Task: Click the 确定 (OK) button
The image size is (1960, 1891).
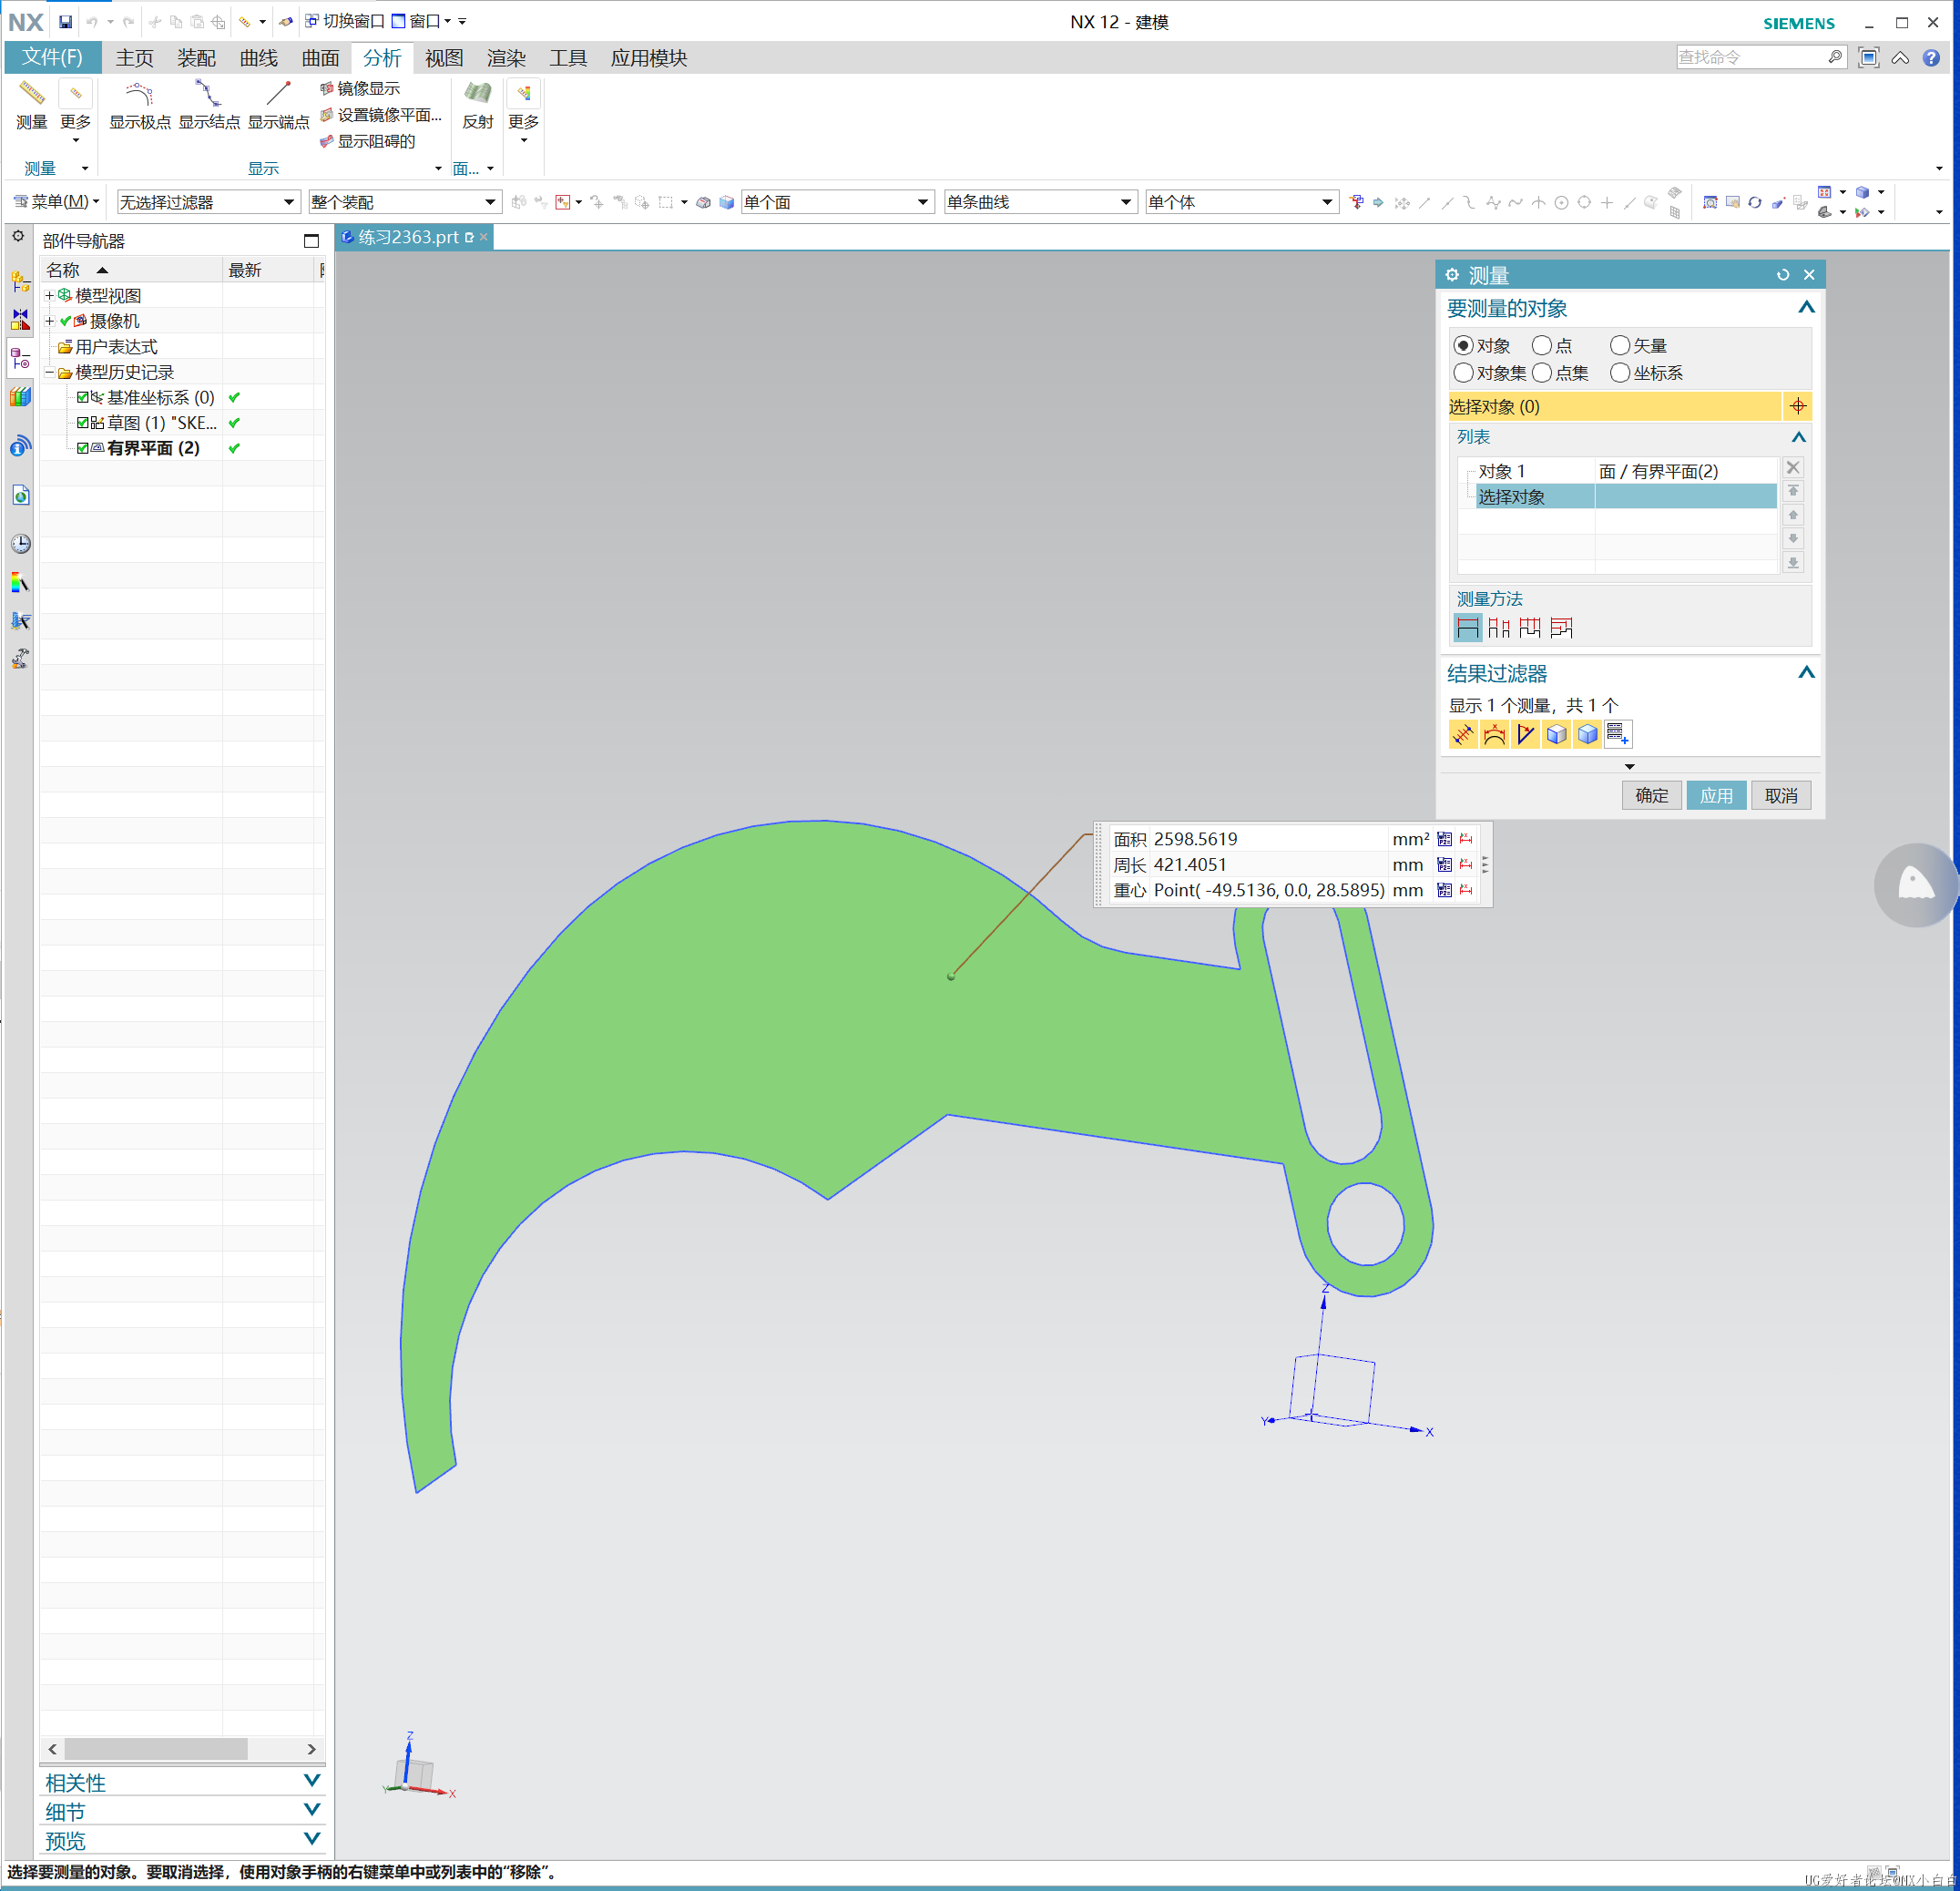Action: point(1651,795)
